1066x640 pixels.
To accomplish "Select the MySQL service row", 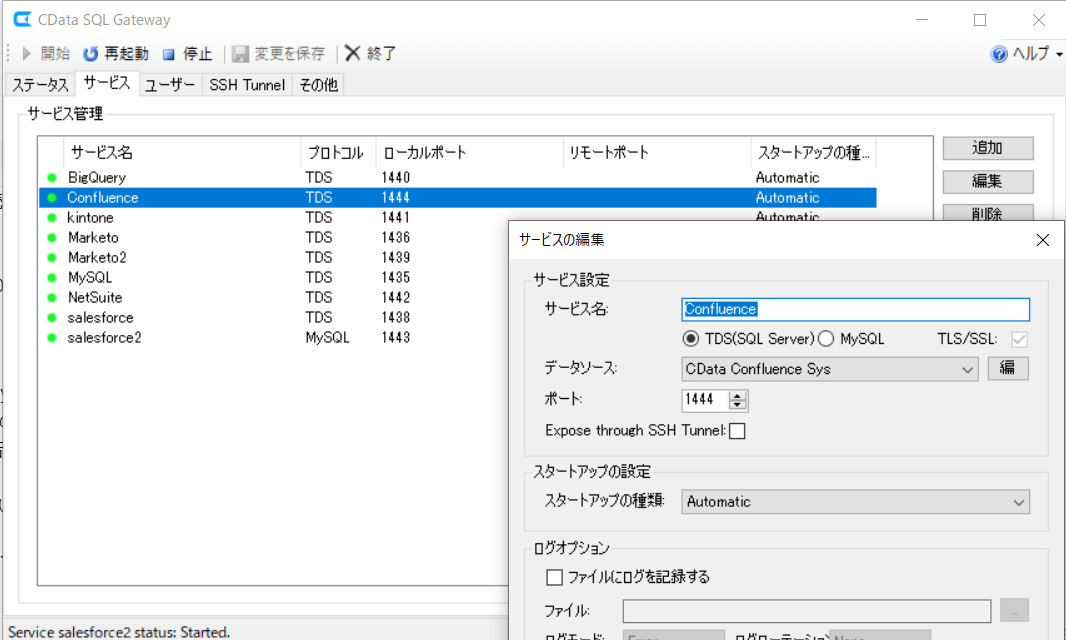I will pos(273,277).
